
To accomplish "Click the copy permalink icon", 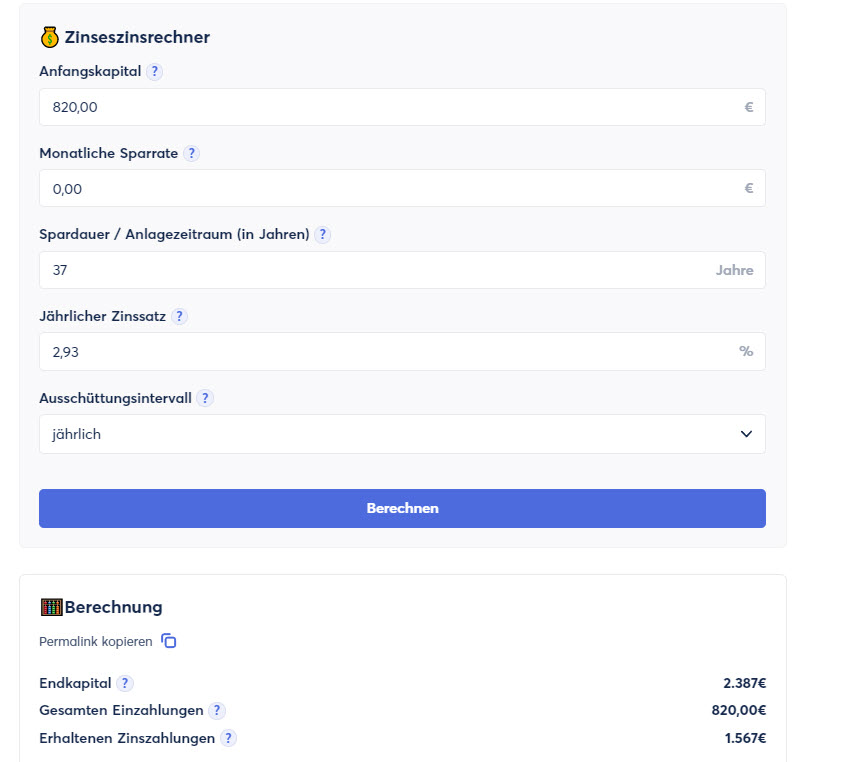I will 169,641.
